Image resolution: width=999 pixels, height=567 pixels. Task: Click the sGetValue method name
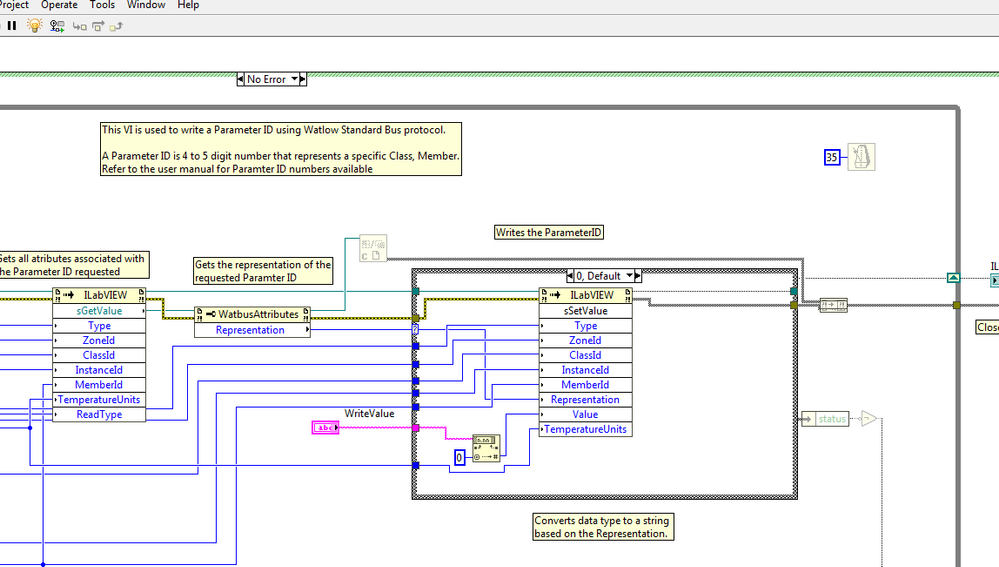[99, 311]
